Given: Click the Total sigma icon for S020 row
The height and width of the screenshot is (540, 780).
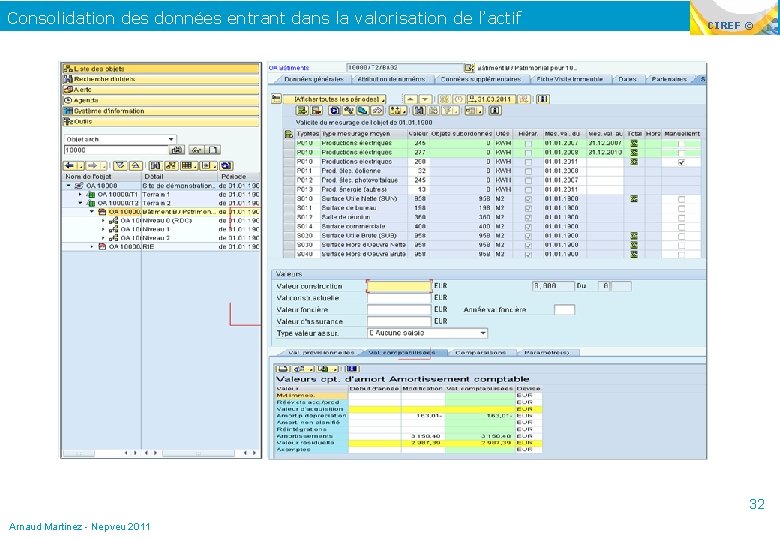Looking at the screenshot, I should (634, 236).
